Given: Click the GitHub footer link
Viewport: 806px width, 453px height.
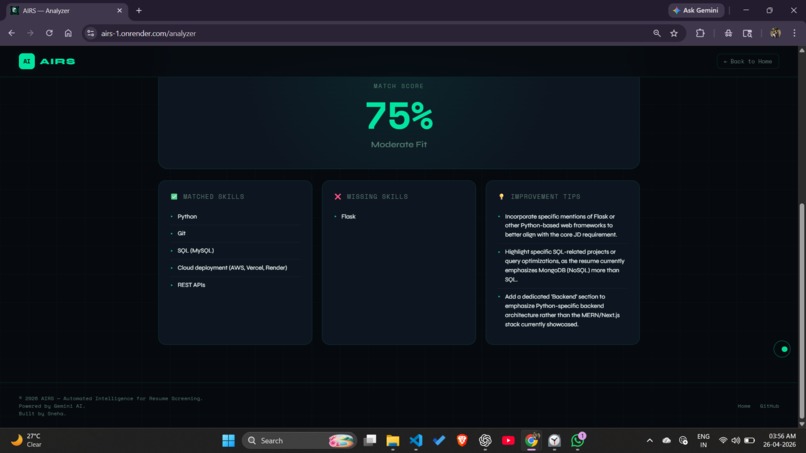Looking at the screenshot, I should pyautogui.click(x=769, y=406).
